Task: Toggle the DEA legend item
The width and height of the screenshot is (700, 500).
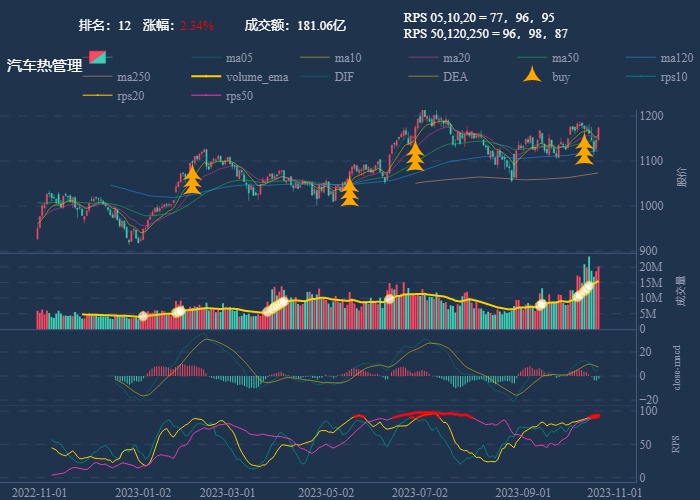Action: pyautogui.click(x=455, y=77)
